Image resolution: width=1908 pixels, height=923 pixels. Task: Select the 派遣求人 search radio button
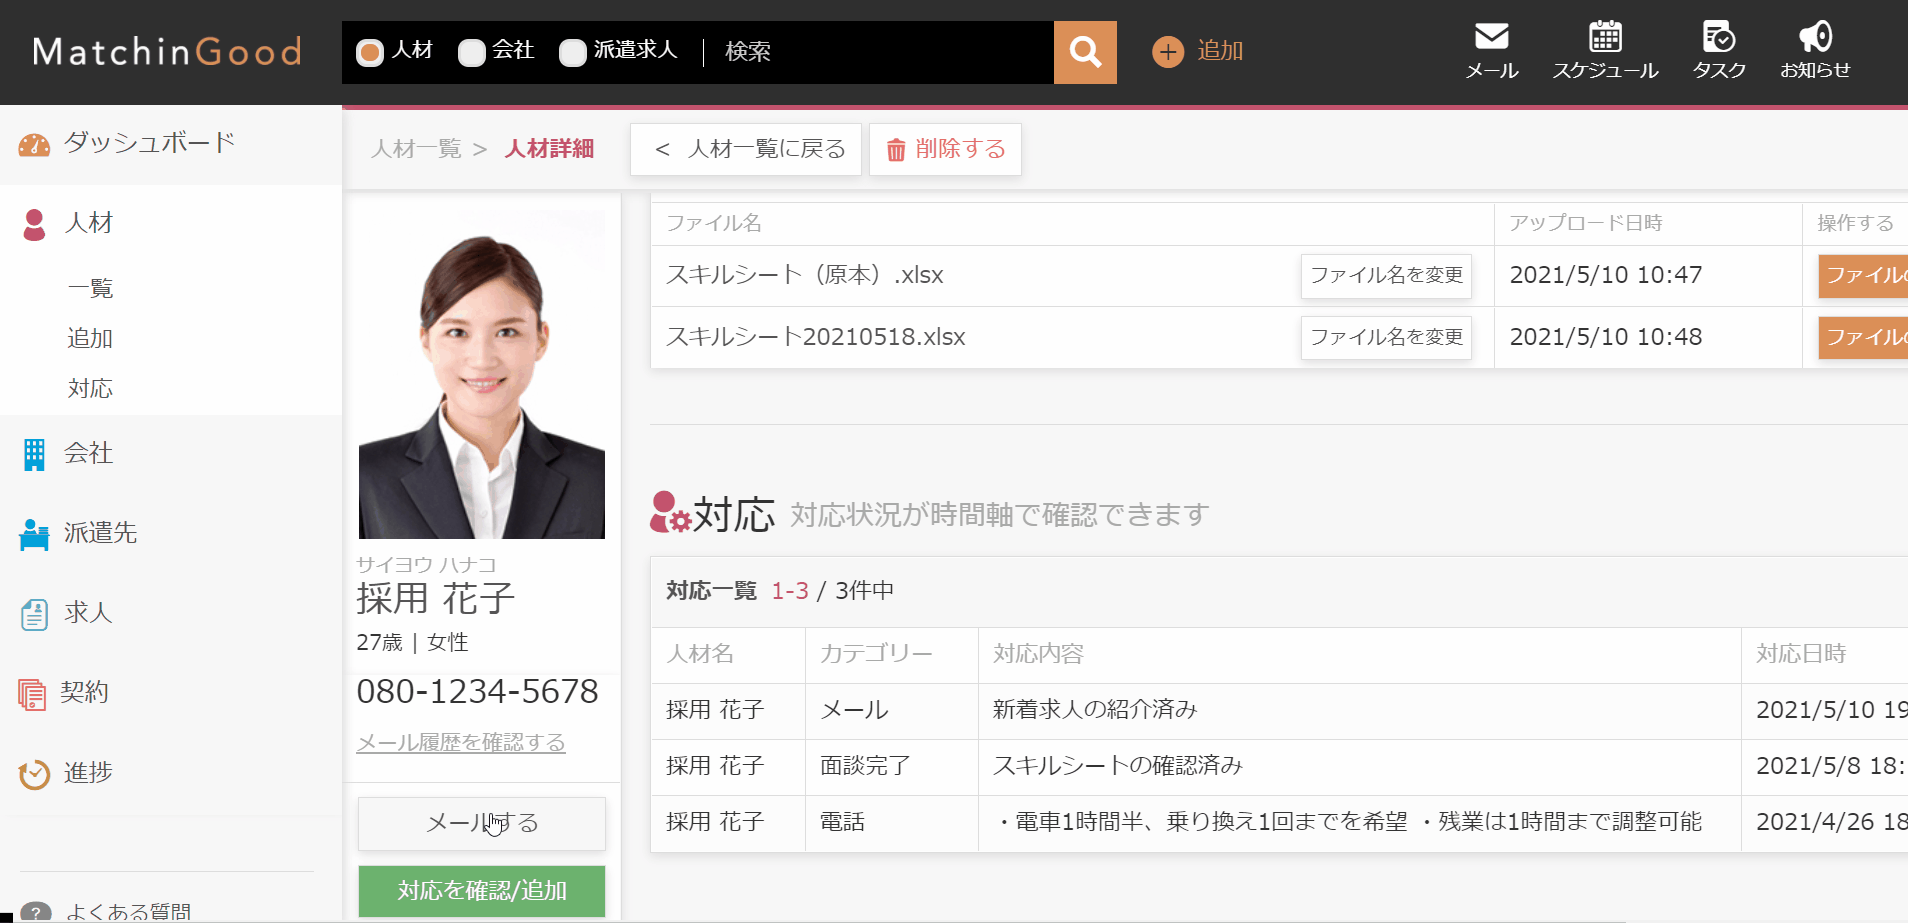click(x=573, y=52)
